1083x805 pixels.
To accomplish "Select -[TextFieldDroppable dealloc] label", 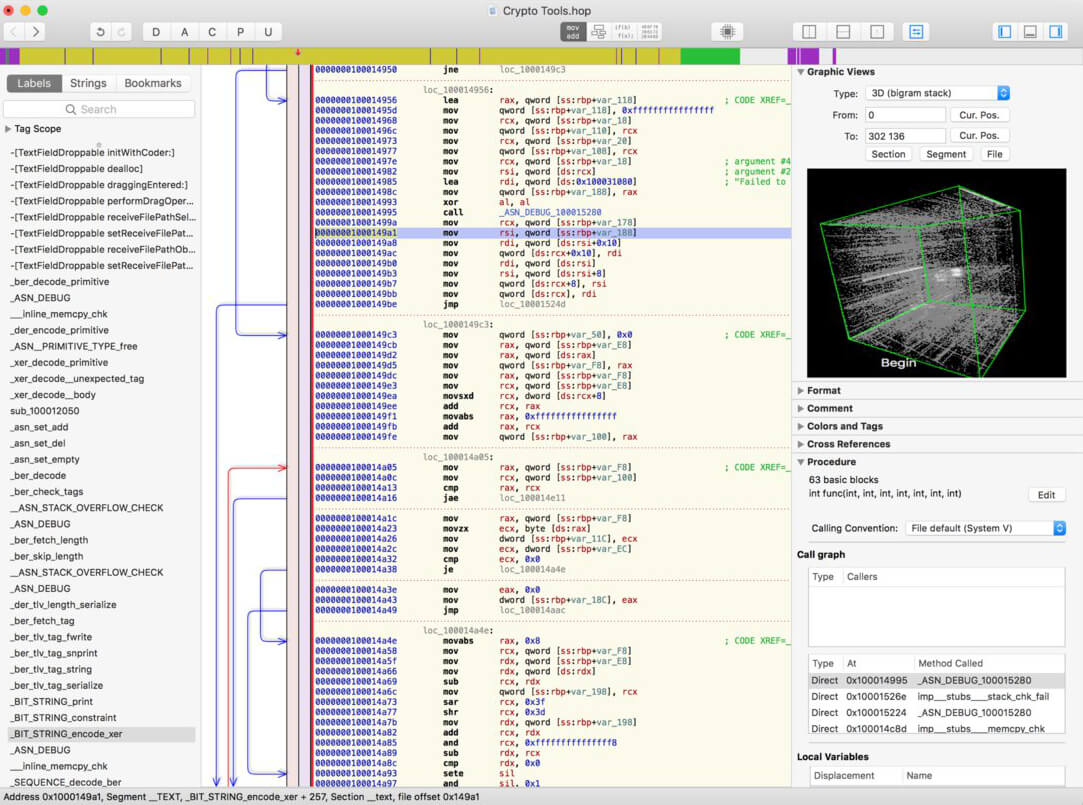I will (x=77, y=168).
